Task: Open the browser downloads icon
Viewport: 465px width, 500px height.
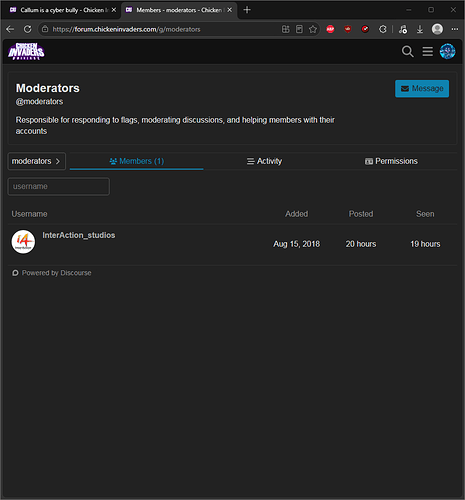Action: coord(420,29)
